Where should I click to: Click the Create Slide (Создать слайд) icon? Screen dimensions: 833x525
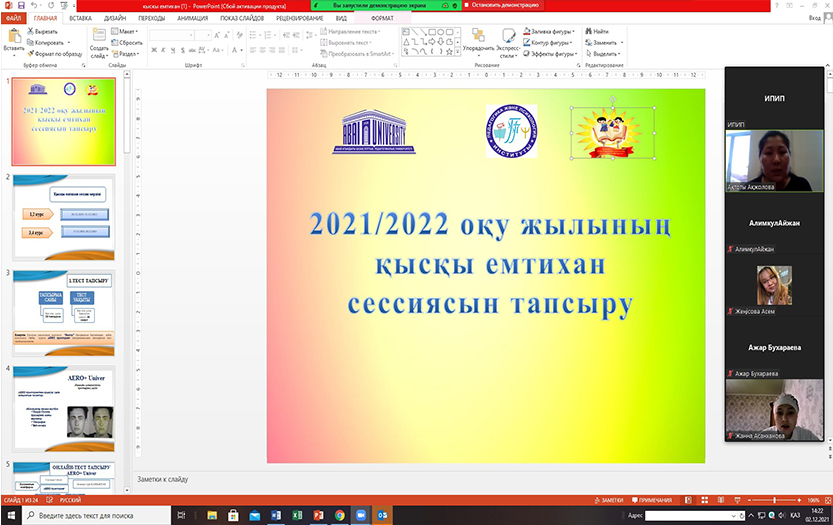click(x=100, y=38)
